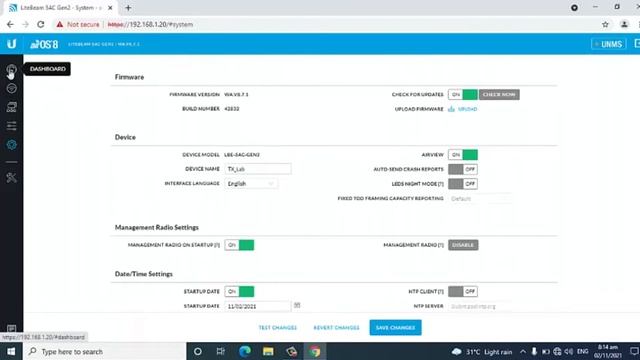This screenshot has height=360, width=640.
Task: Toggle the airView switch
Action: point(463,155)
